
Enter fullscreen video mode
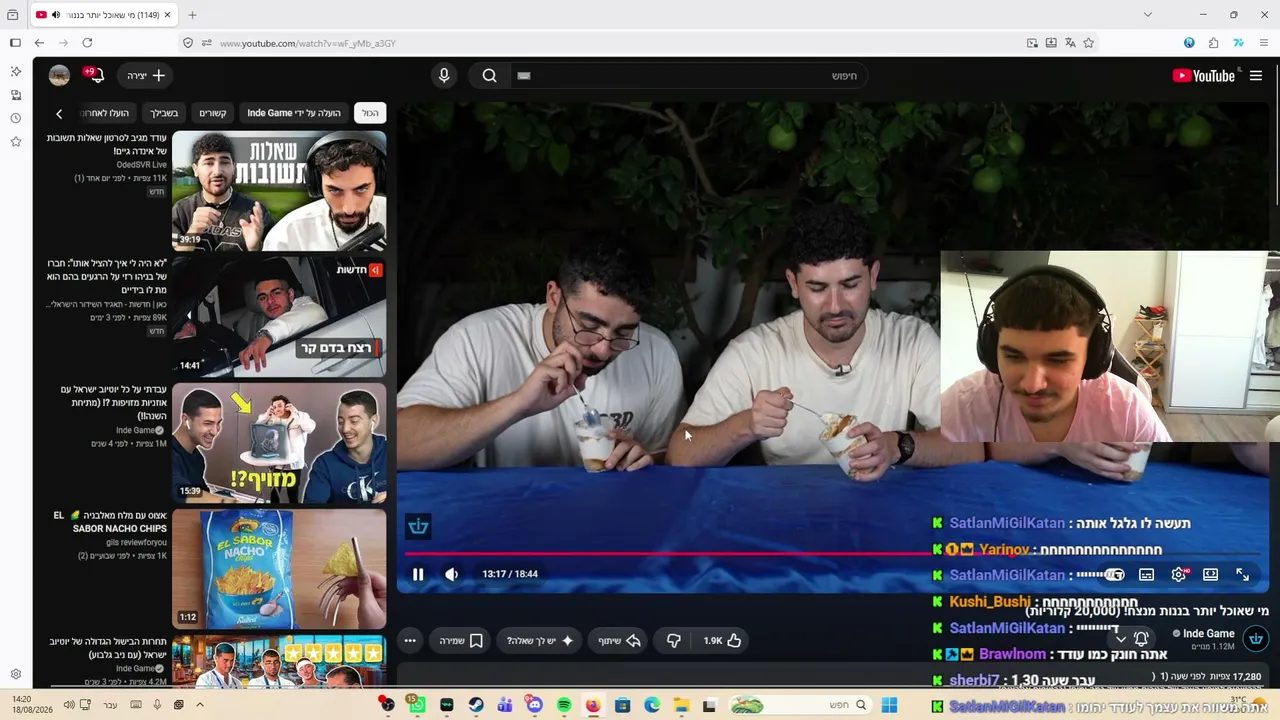[x=1242, y=574]
